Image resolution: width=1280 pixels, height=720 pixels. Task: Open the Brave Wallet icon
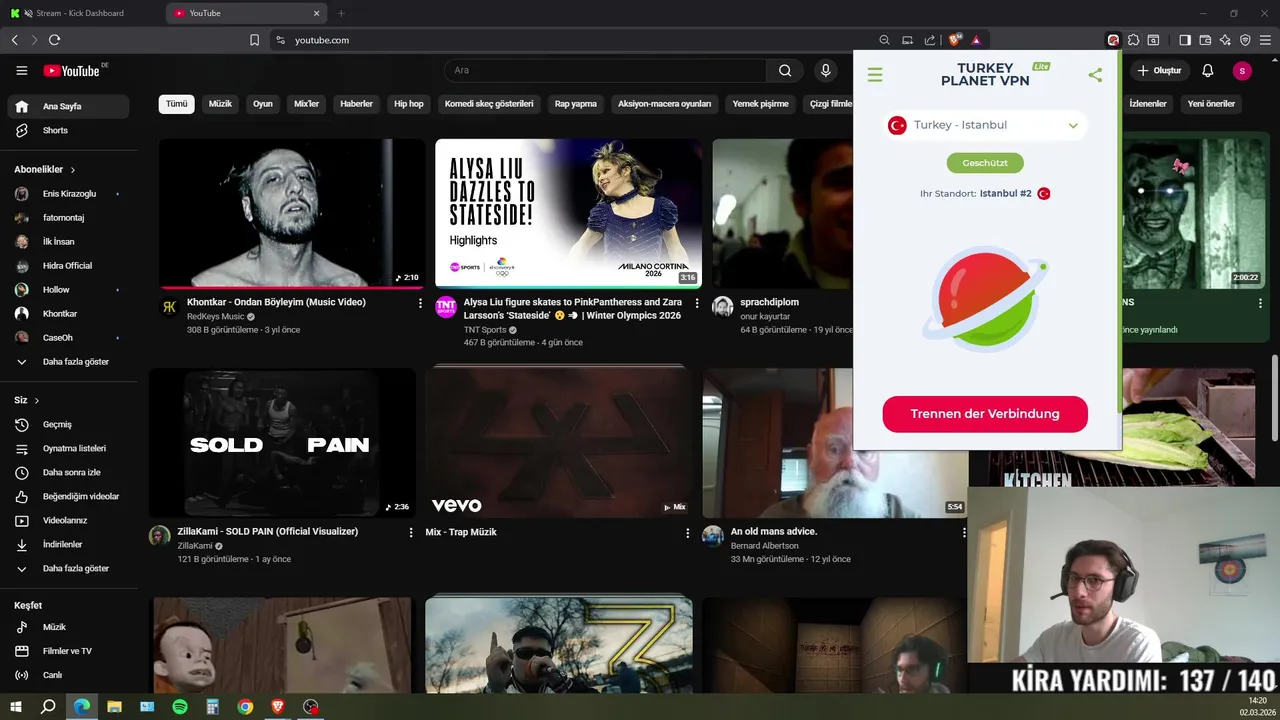(1205, 40)
